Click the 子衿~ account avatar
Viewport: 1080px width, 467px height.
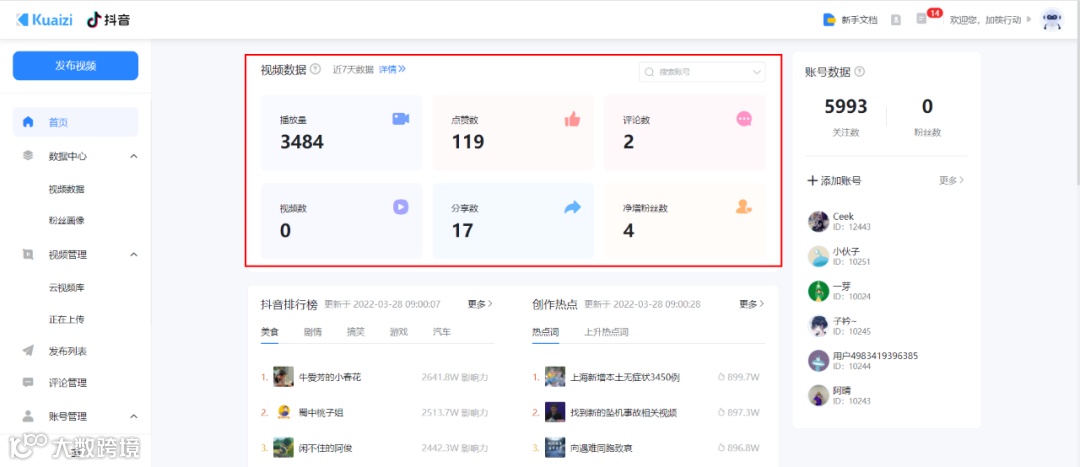[818, 326]
